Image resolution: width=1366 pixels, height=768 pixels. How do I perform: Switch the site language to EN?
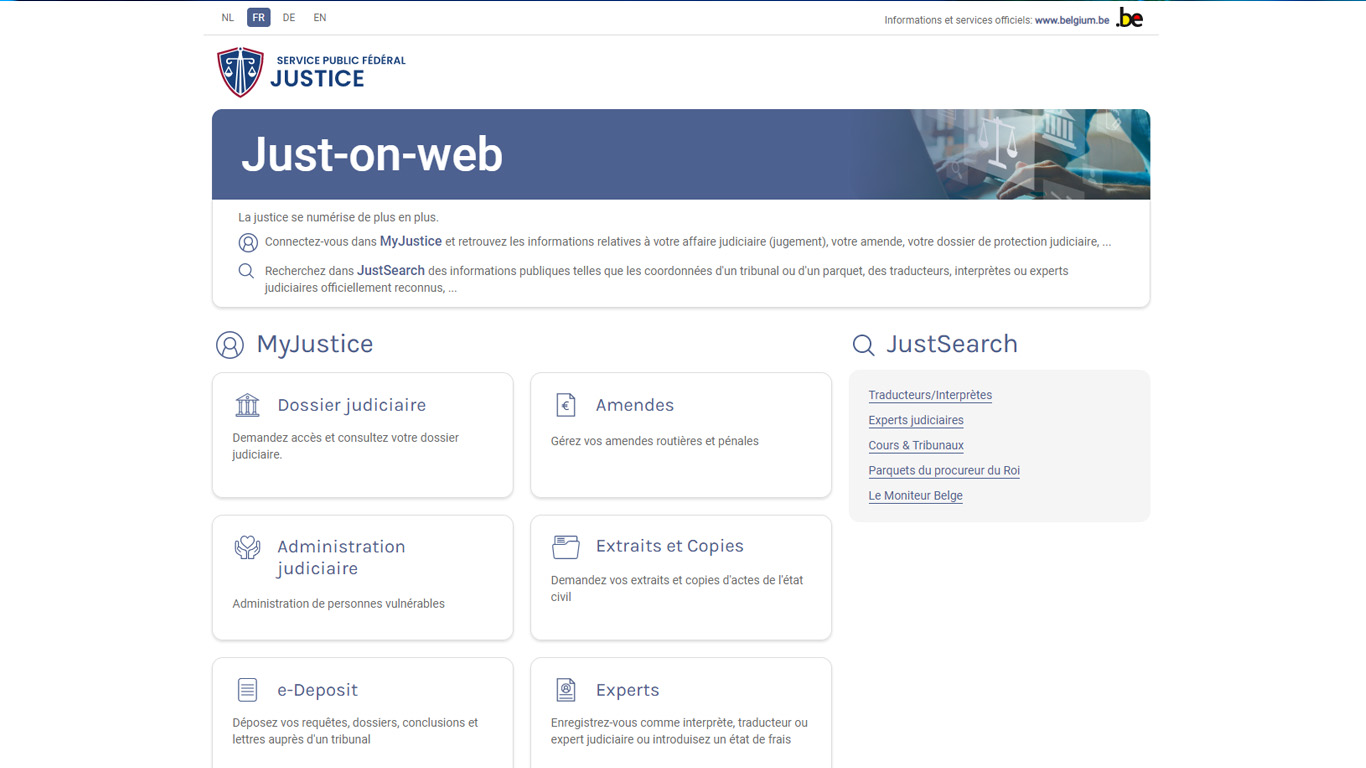(x=319, y=17)
